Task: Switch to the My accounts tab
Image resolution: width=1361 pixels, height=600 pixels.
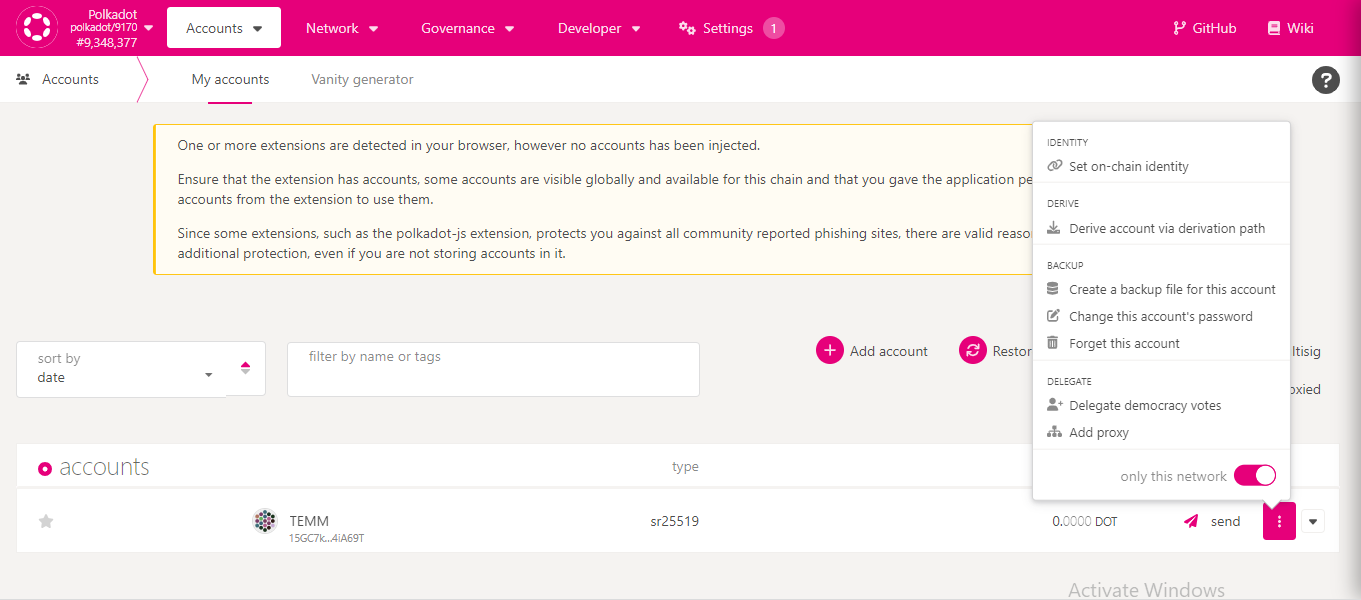Action: point(230,79)
